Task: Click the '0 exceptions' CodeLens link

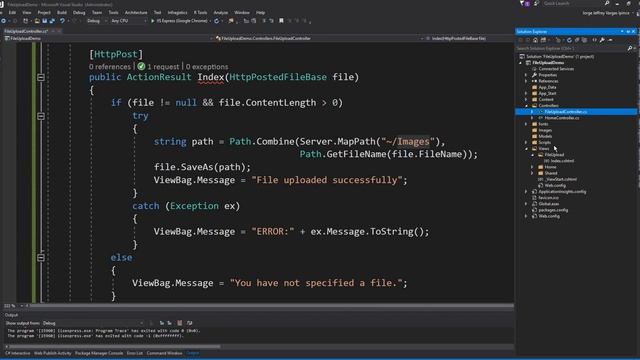Action: tap(207, 67)
